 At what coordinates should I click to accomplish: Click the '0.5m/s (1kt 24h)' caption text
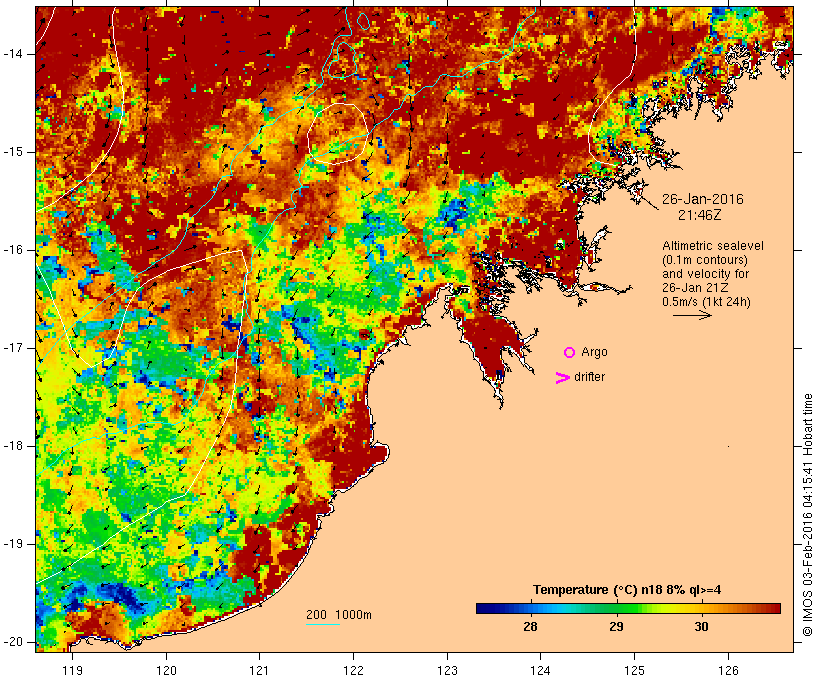(x=706, y=302)
